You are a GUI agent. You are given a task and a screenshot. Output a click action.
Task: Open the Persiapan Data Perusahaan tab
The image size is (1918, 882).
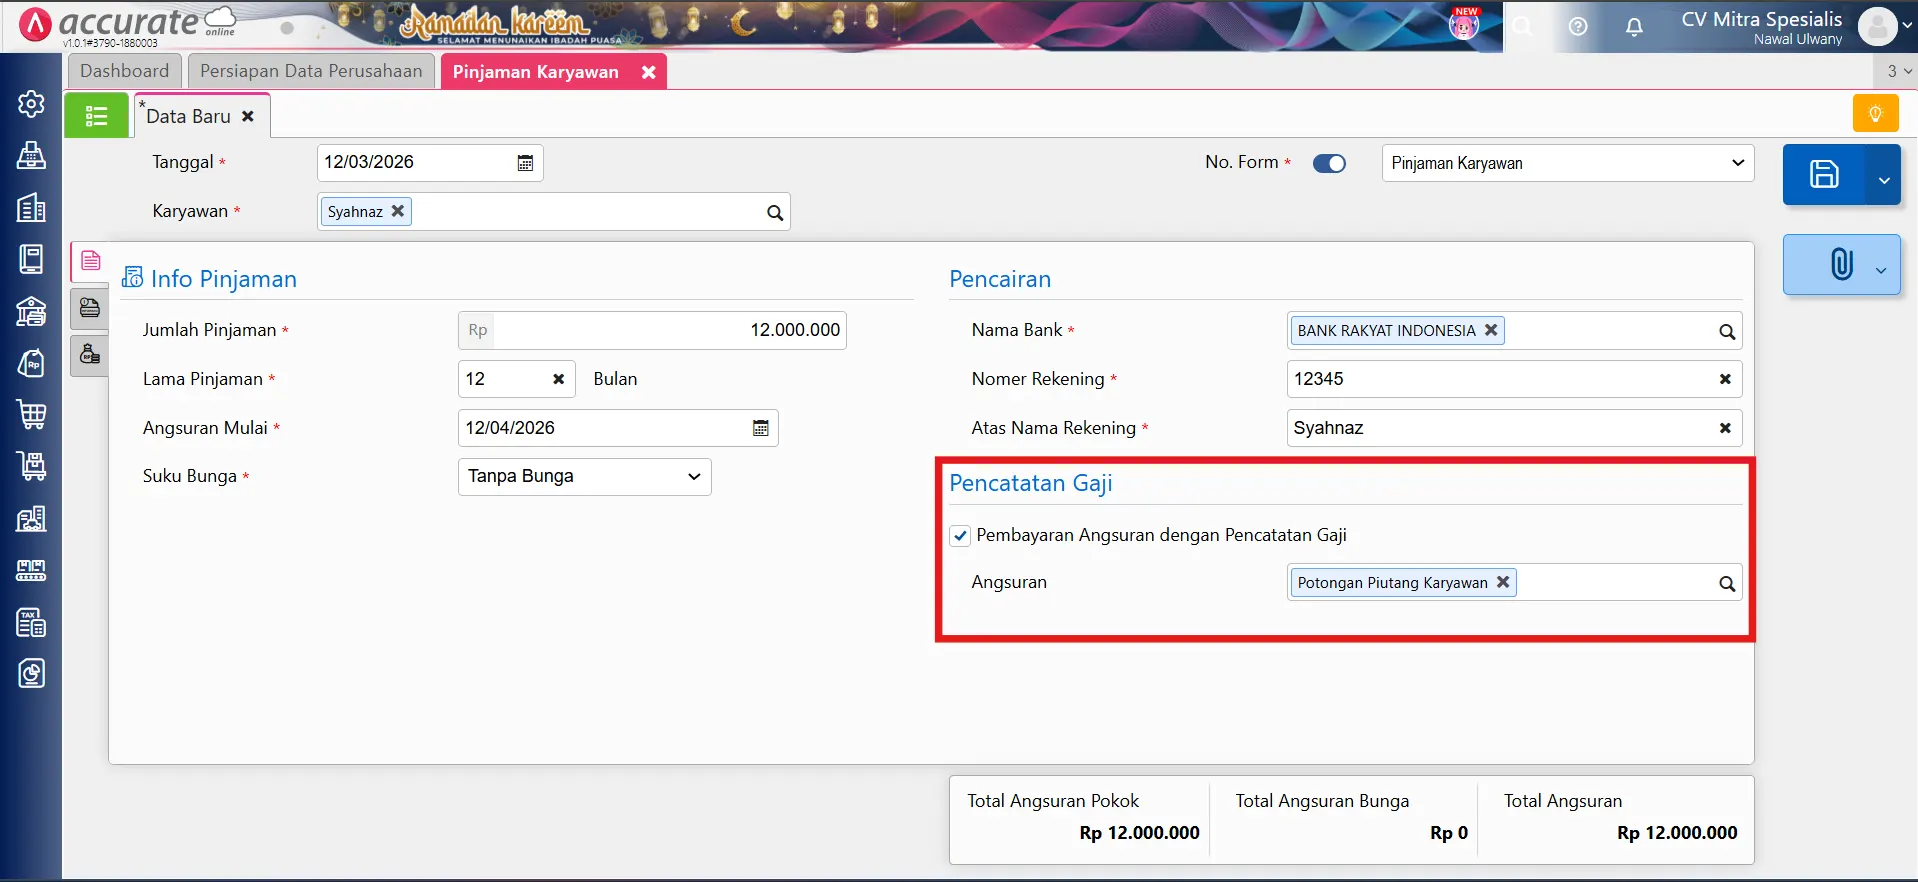coord(311,71)
